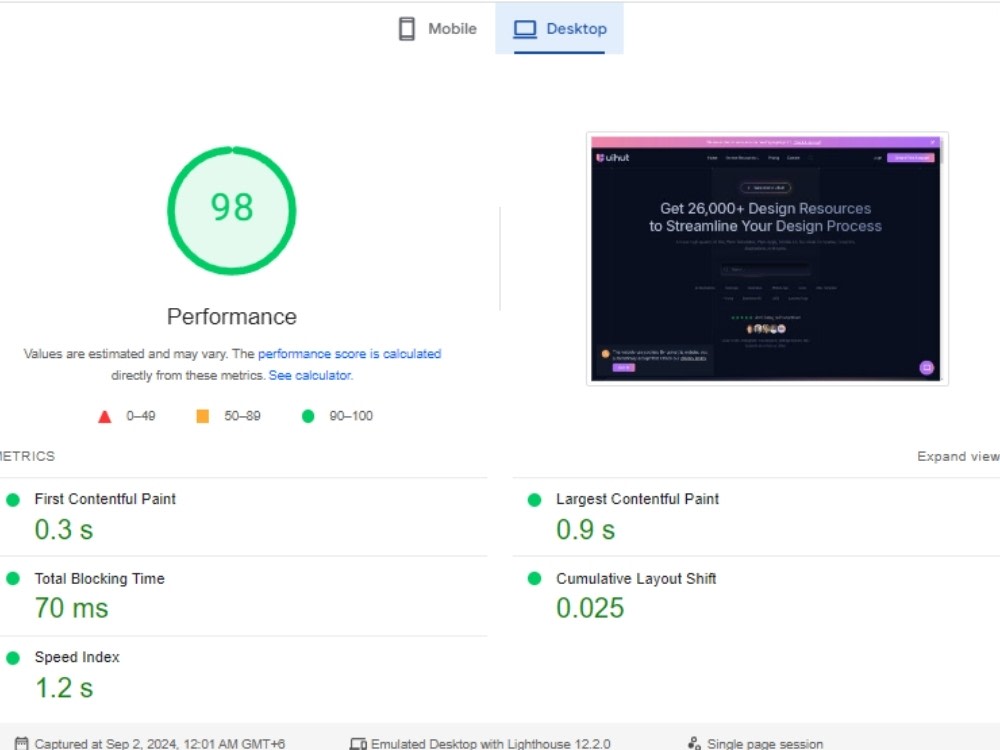Click the 0.3 s value
This screenshot has width=1000, height=750.
(x=64, y=530)
